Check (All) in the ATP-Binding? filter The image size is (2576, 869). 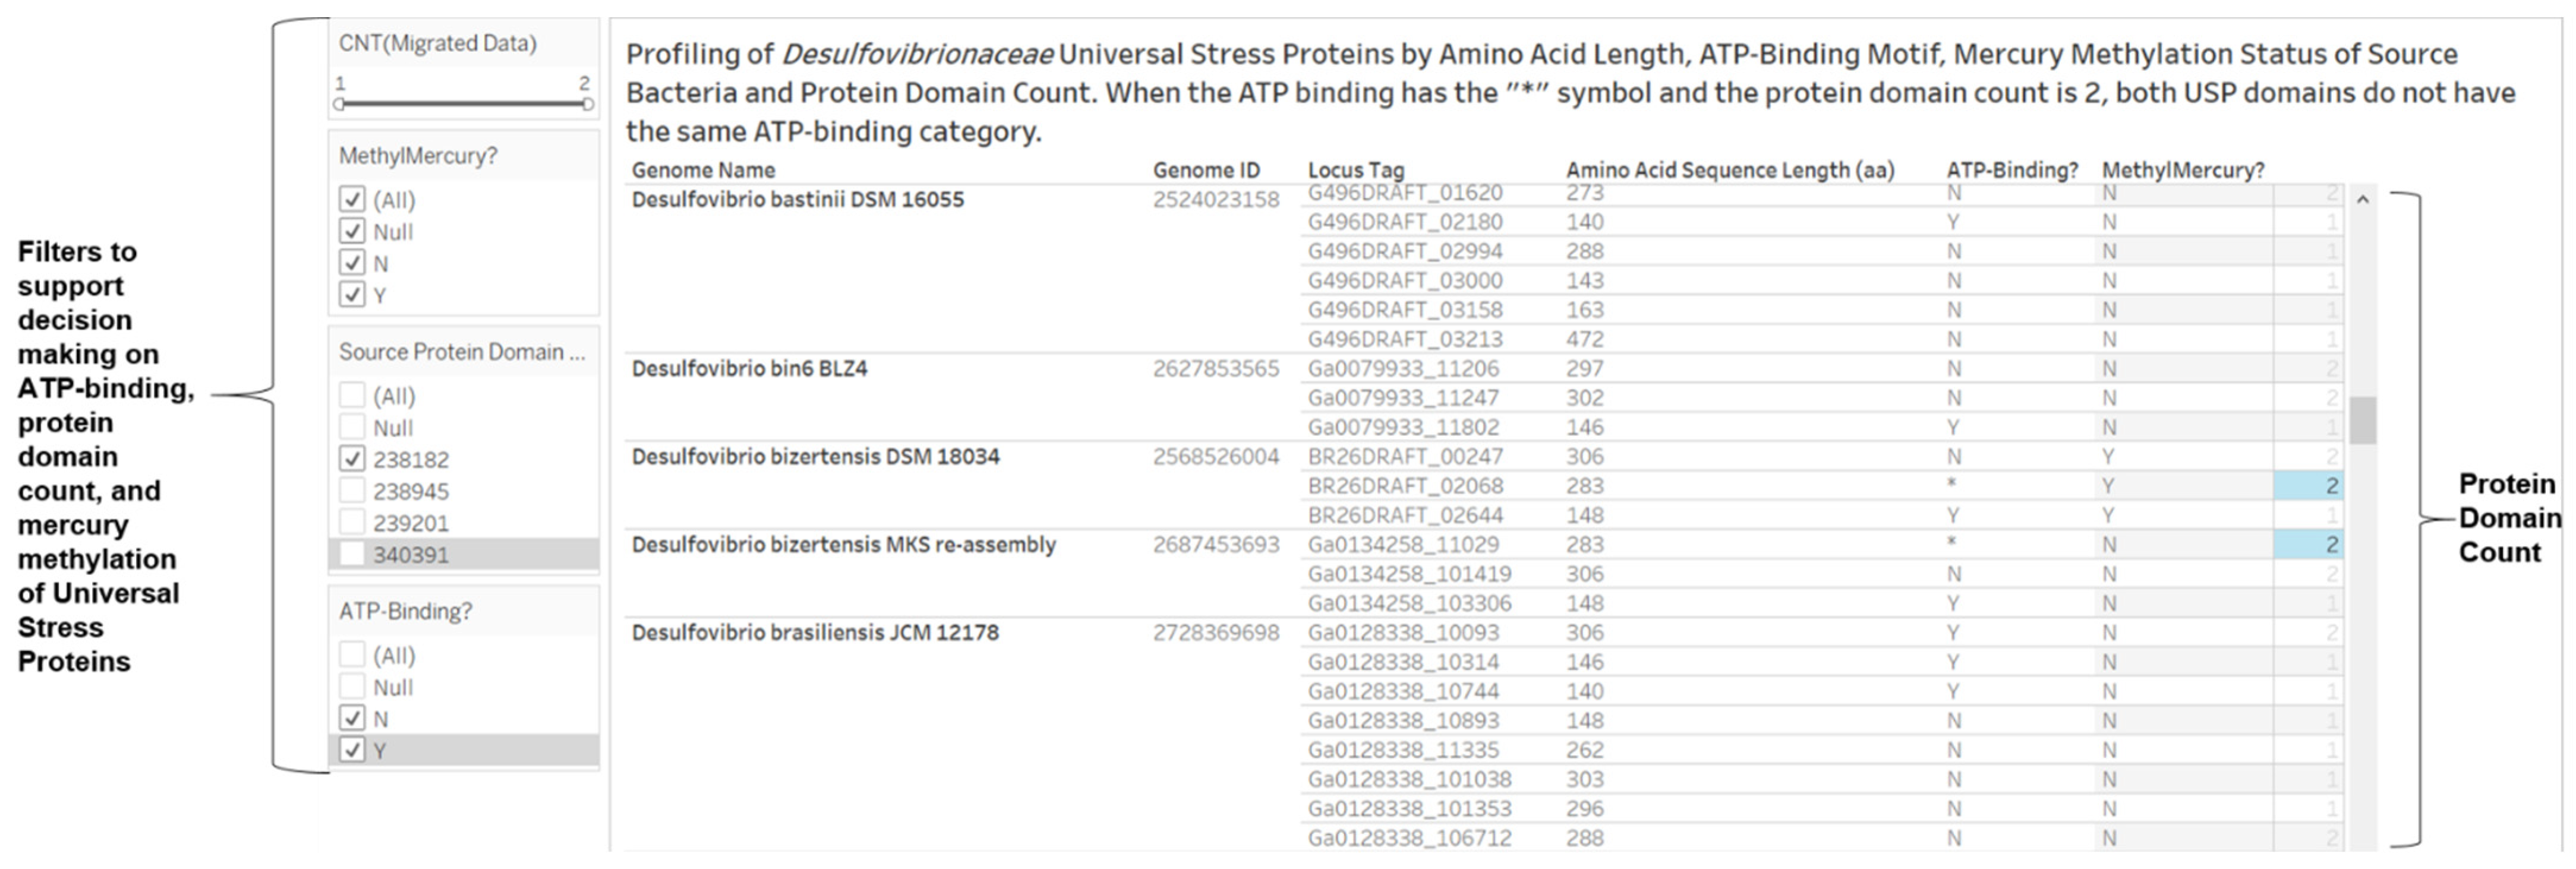352,655
